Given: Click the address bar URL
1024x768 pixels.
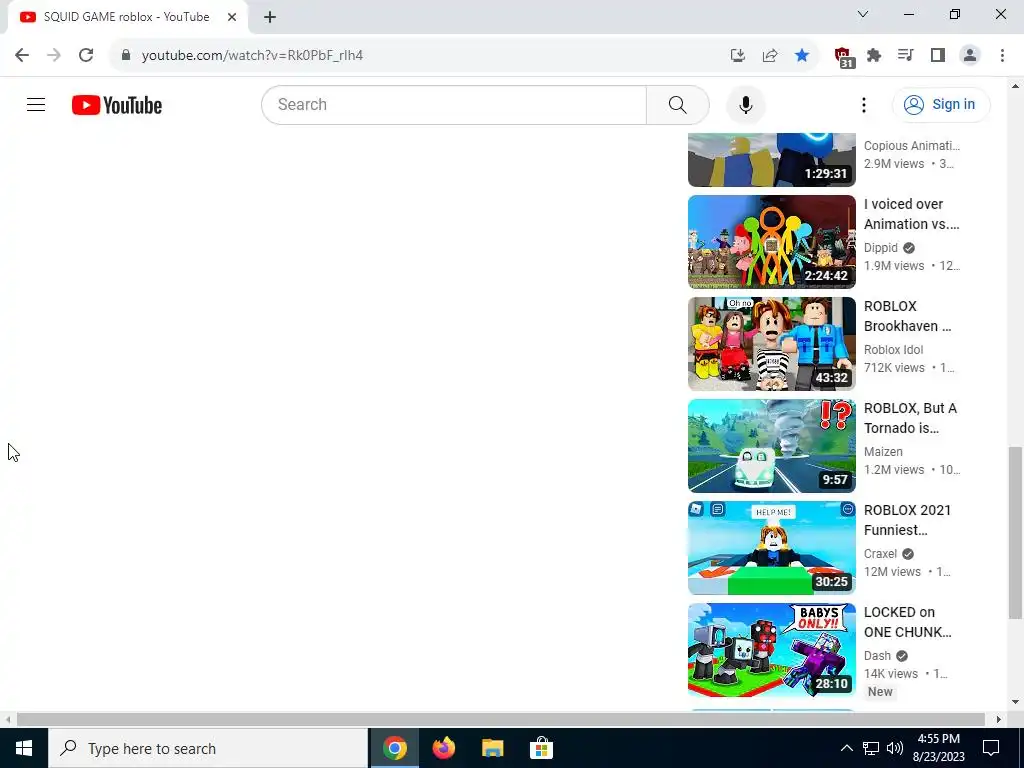Looking at the screenshot, I should pyautogui.click(x=252, y=56).
